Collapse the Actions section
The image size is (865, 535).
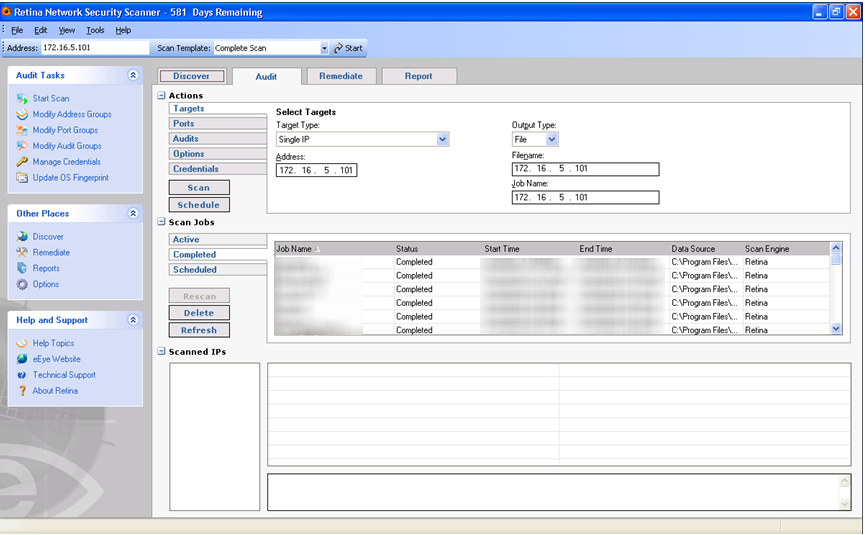161,95
